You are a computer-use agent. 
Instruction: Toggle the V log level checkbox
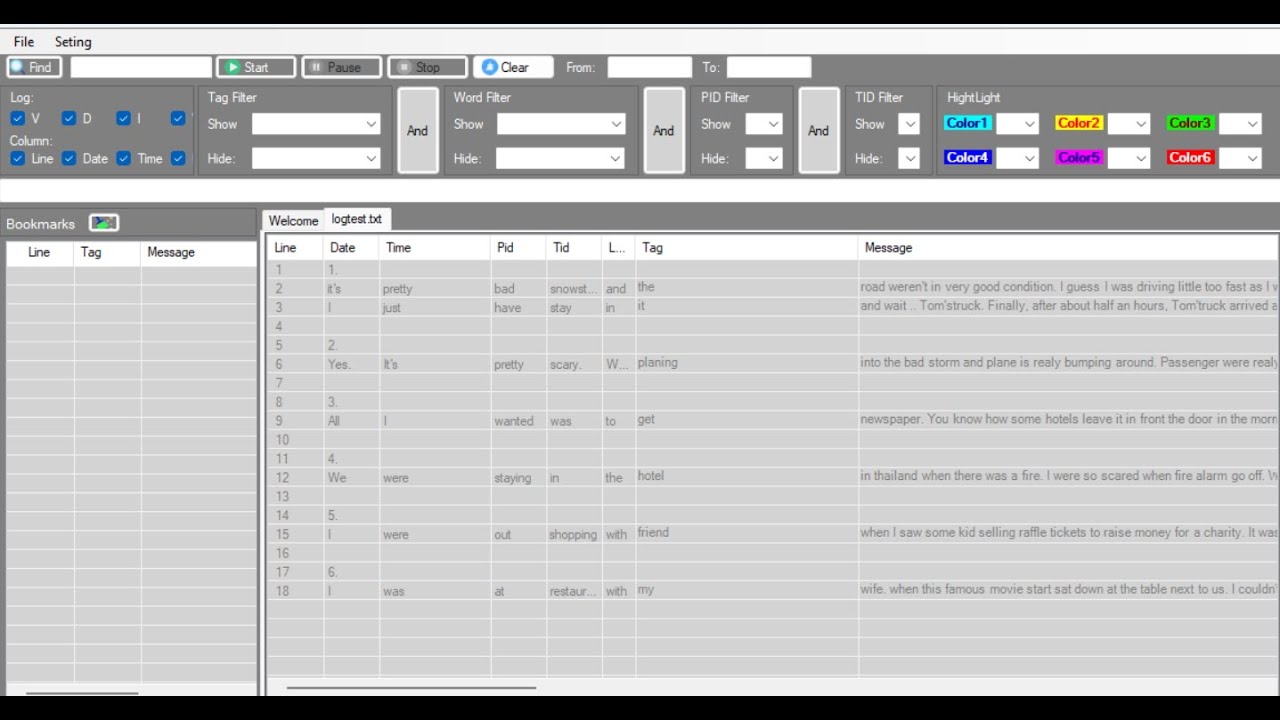tap(18, 118)
